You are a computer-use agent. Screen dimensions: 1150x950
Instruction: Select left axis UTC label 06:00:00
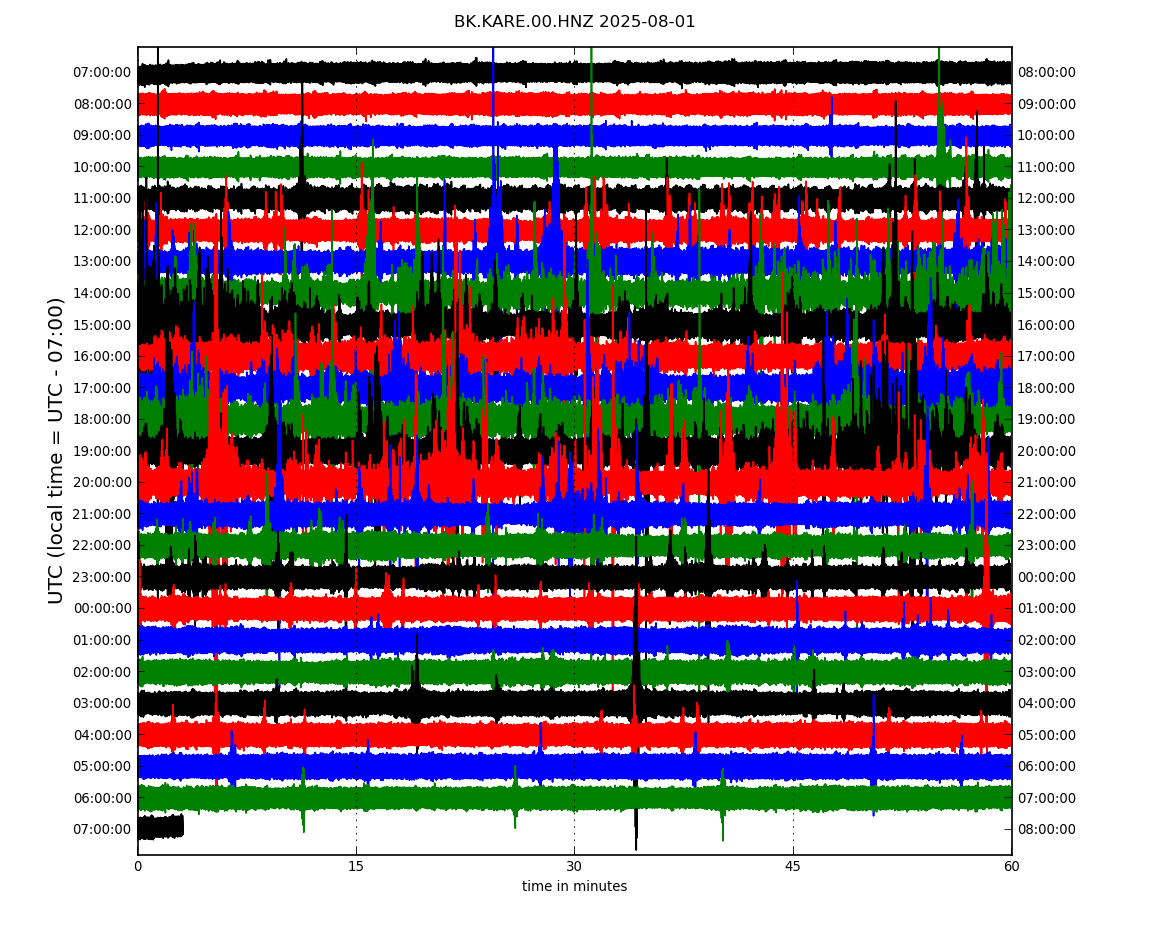(x=103, y=798)
